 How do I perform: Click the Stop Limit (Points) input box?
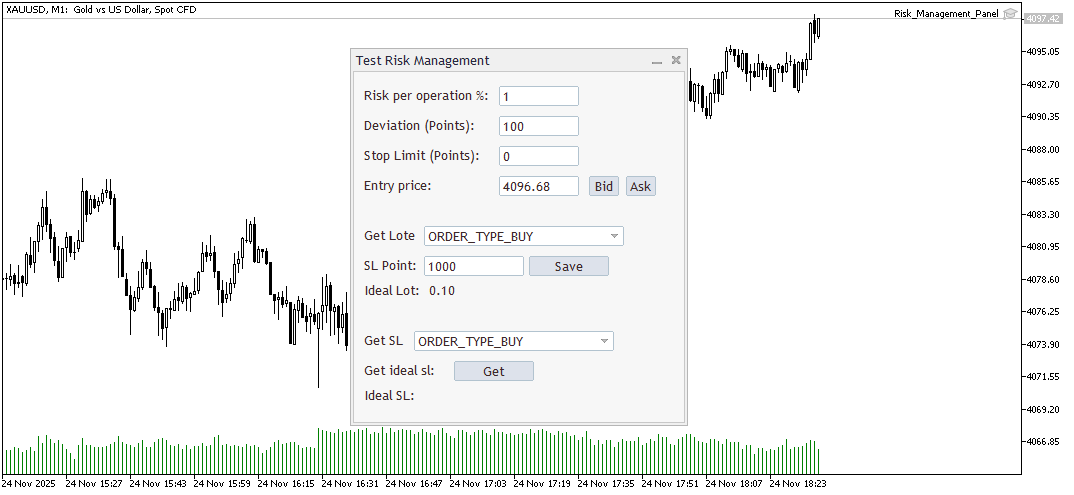(x=539, y=156)
